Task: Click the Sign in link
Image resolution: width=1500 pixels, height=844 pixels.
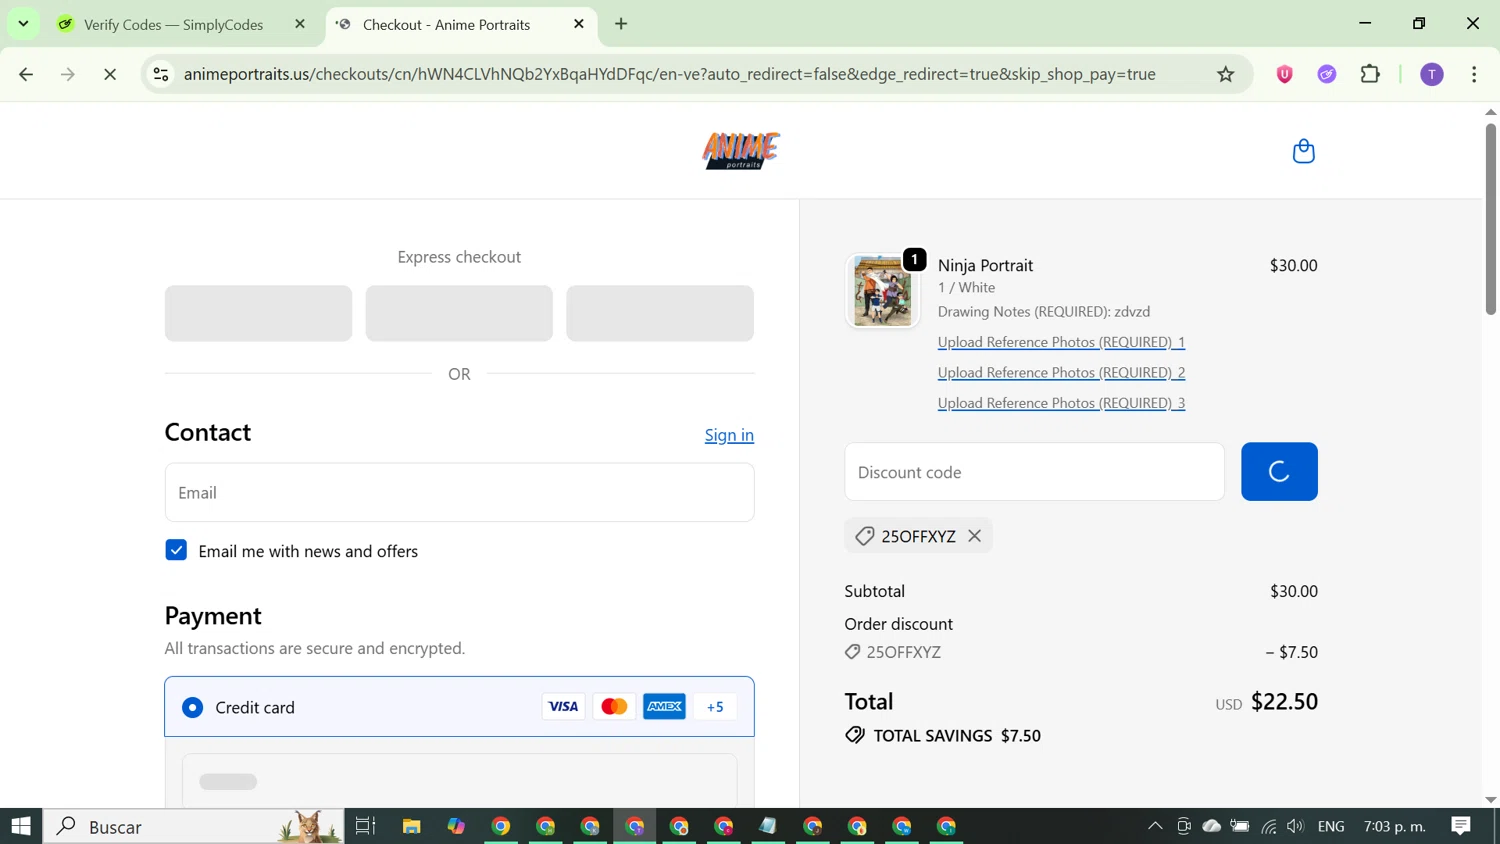Action: tap(729, 435)
